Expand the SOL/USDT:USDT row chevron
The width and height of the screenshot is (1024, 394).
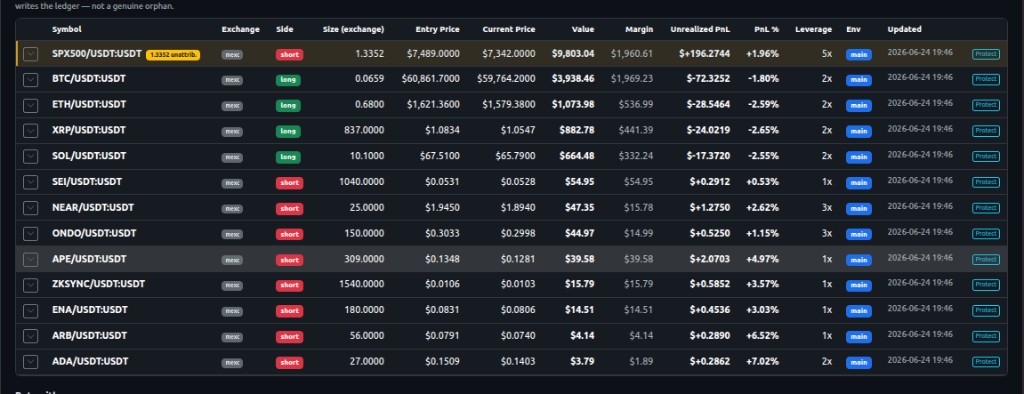(x=31, y=157)
